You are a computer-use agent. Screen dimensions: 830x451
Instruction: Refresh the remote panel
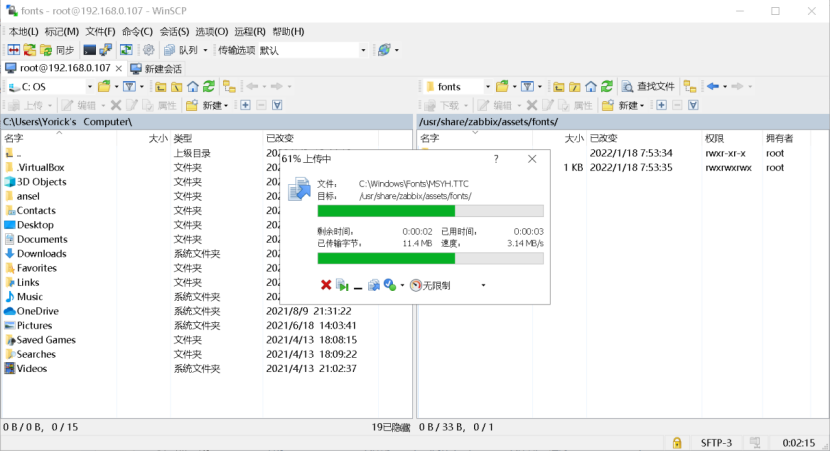coord(607,86)
